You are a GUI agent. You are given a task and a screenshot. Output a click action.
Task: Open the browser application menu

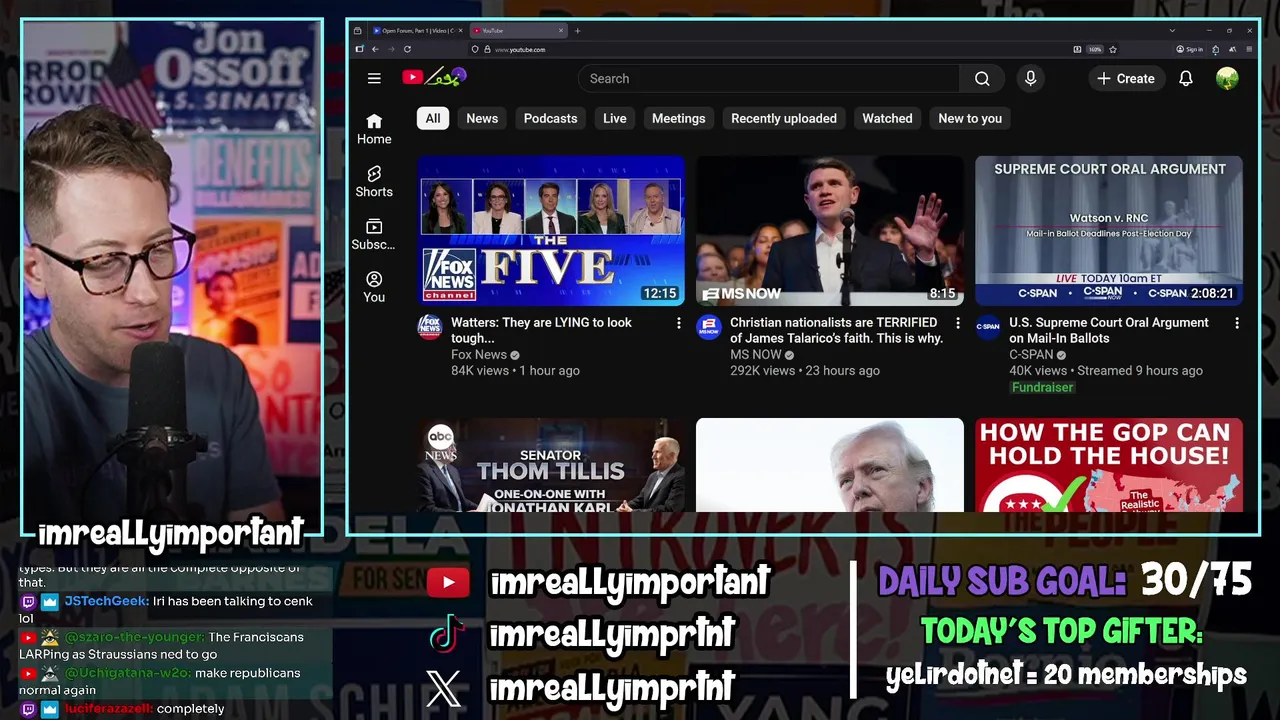coord(1249,49)
